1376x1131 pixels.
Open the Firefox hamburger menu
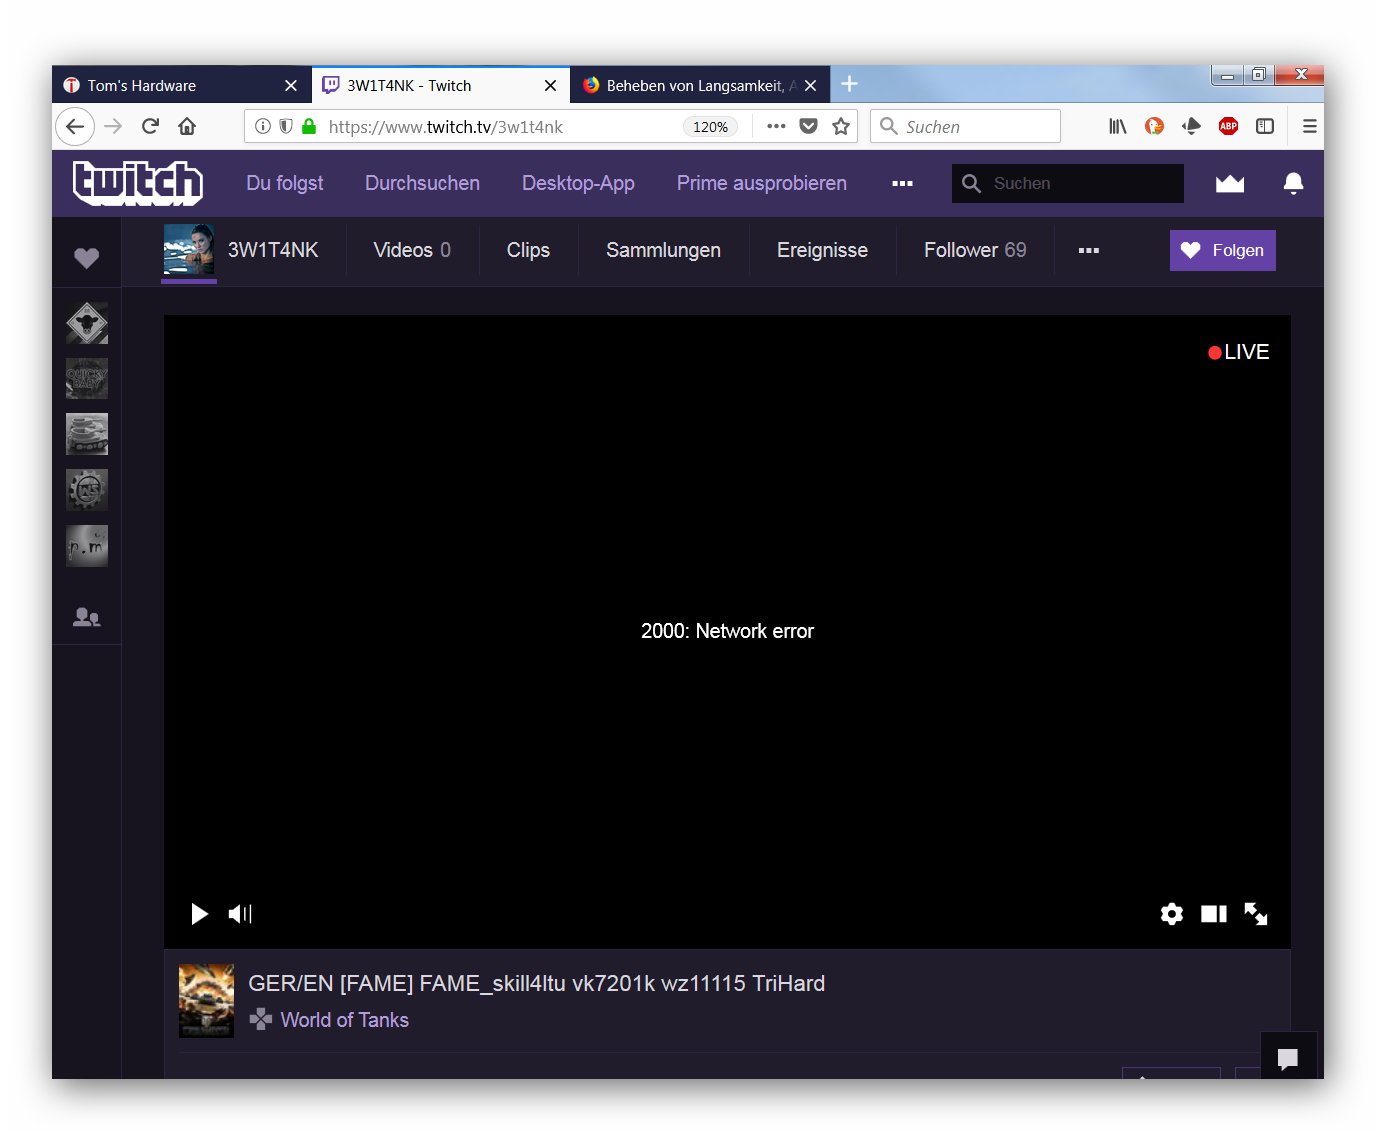(x=1309, y=126)
